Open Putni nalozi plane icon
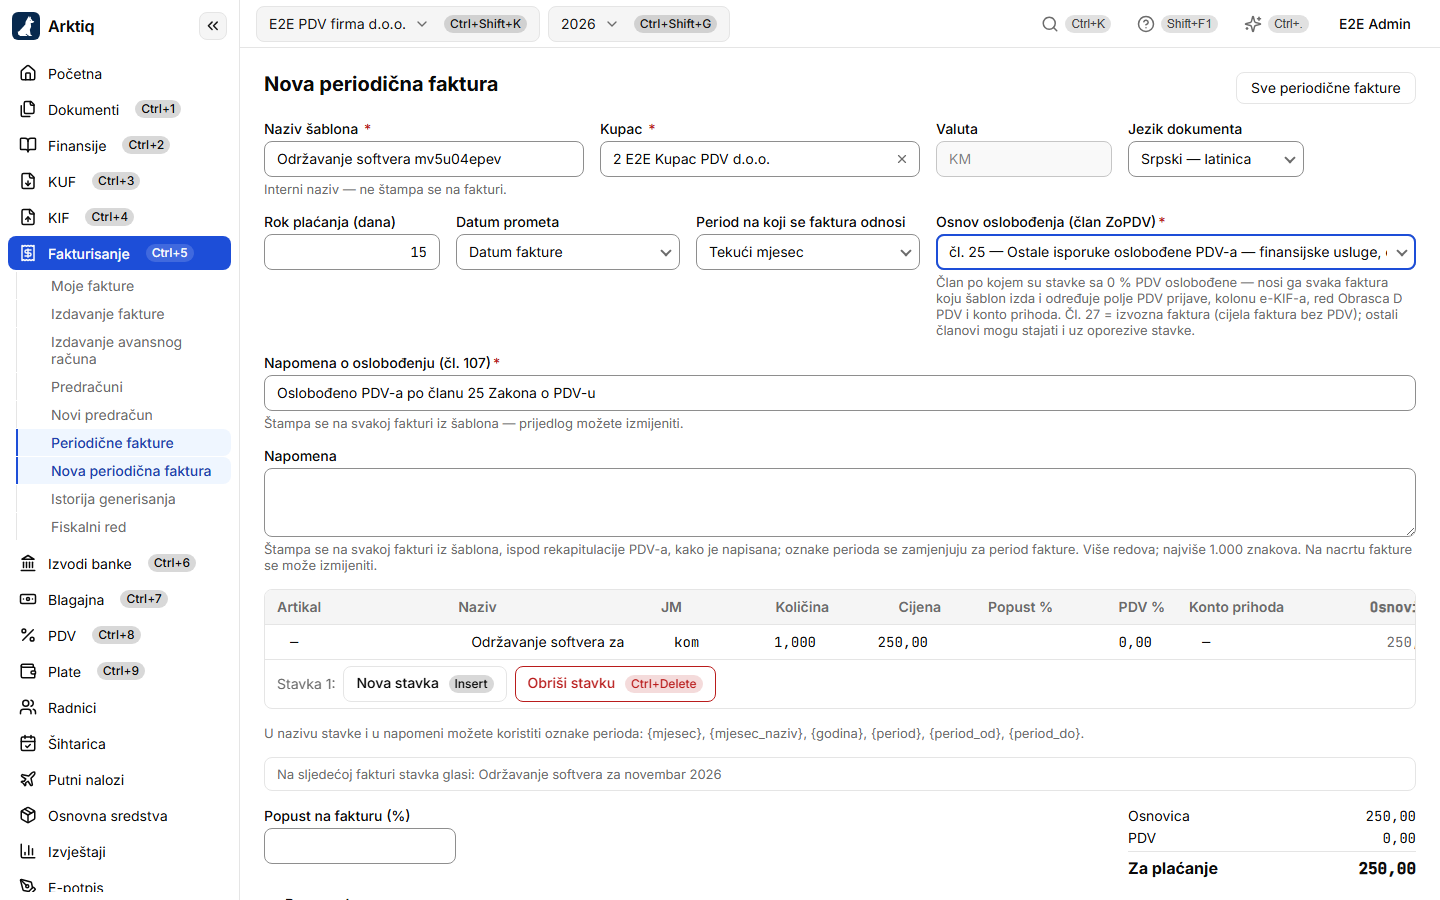The height and width of the screenshot is (900, 1440). 28,780
